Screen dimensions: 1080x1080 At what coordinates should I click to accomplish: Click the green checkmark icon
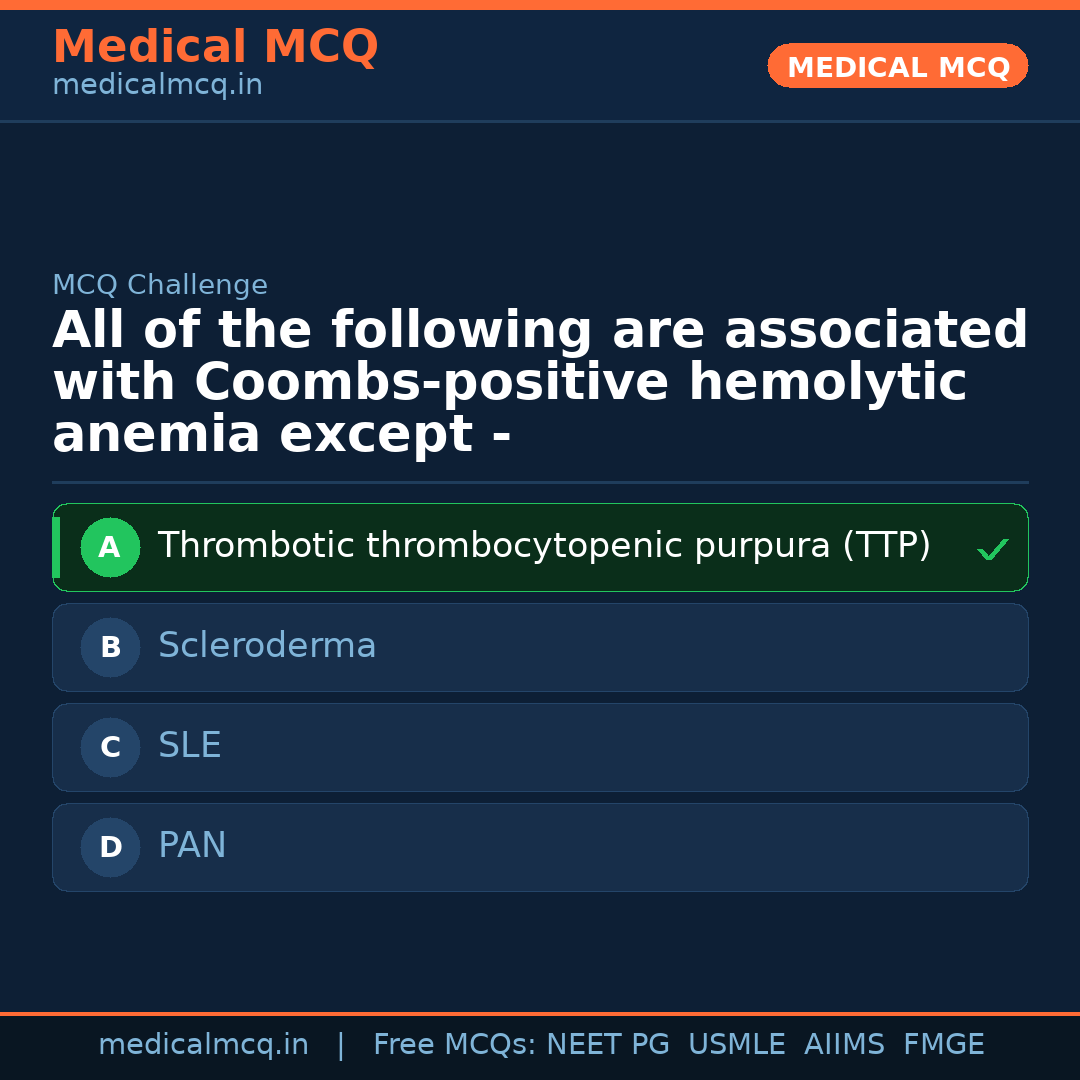[992, 549]
